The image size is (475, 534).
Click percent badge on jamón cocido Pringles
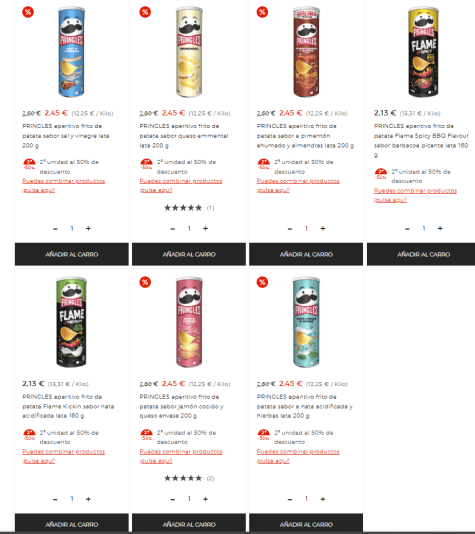pyautogui.click(x=145, y=282)
